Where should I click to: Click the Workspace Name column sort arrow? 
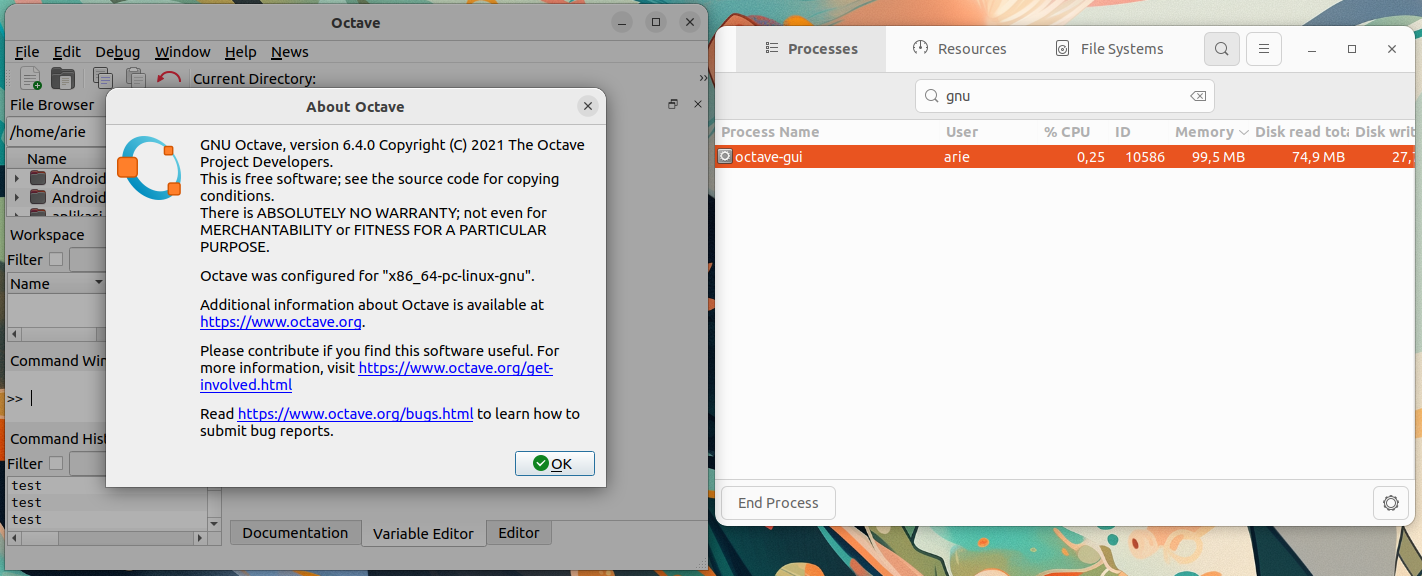(x=97, y=283)
